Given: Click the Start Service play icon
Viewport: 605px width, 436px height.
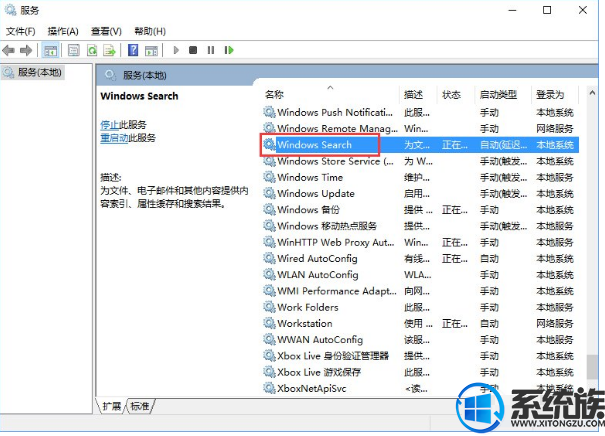Looking at the screenshot, I should [176, 50].
